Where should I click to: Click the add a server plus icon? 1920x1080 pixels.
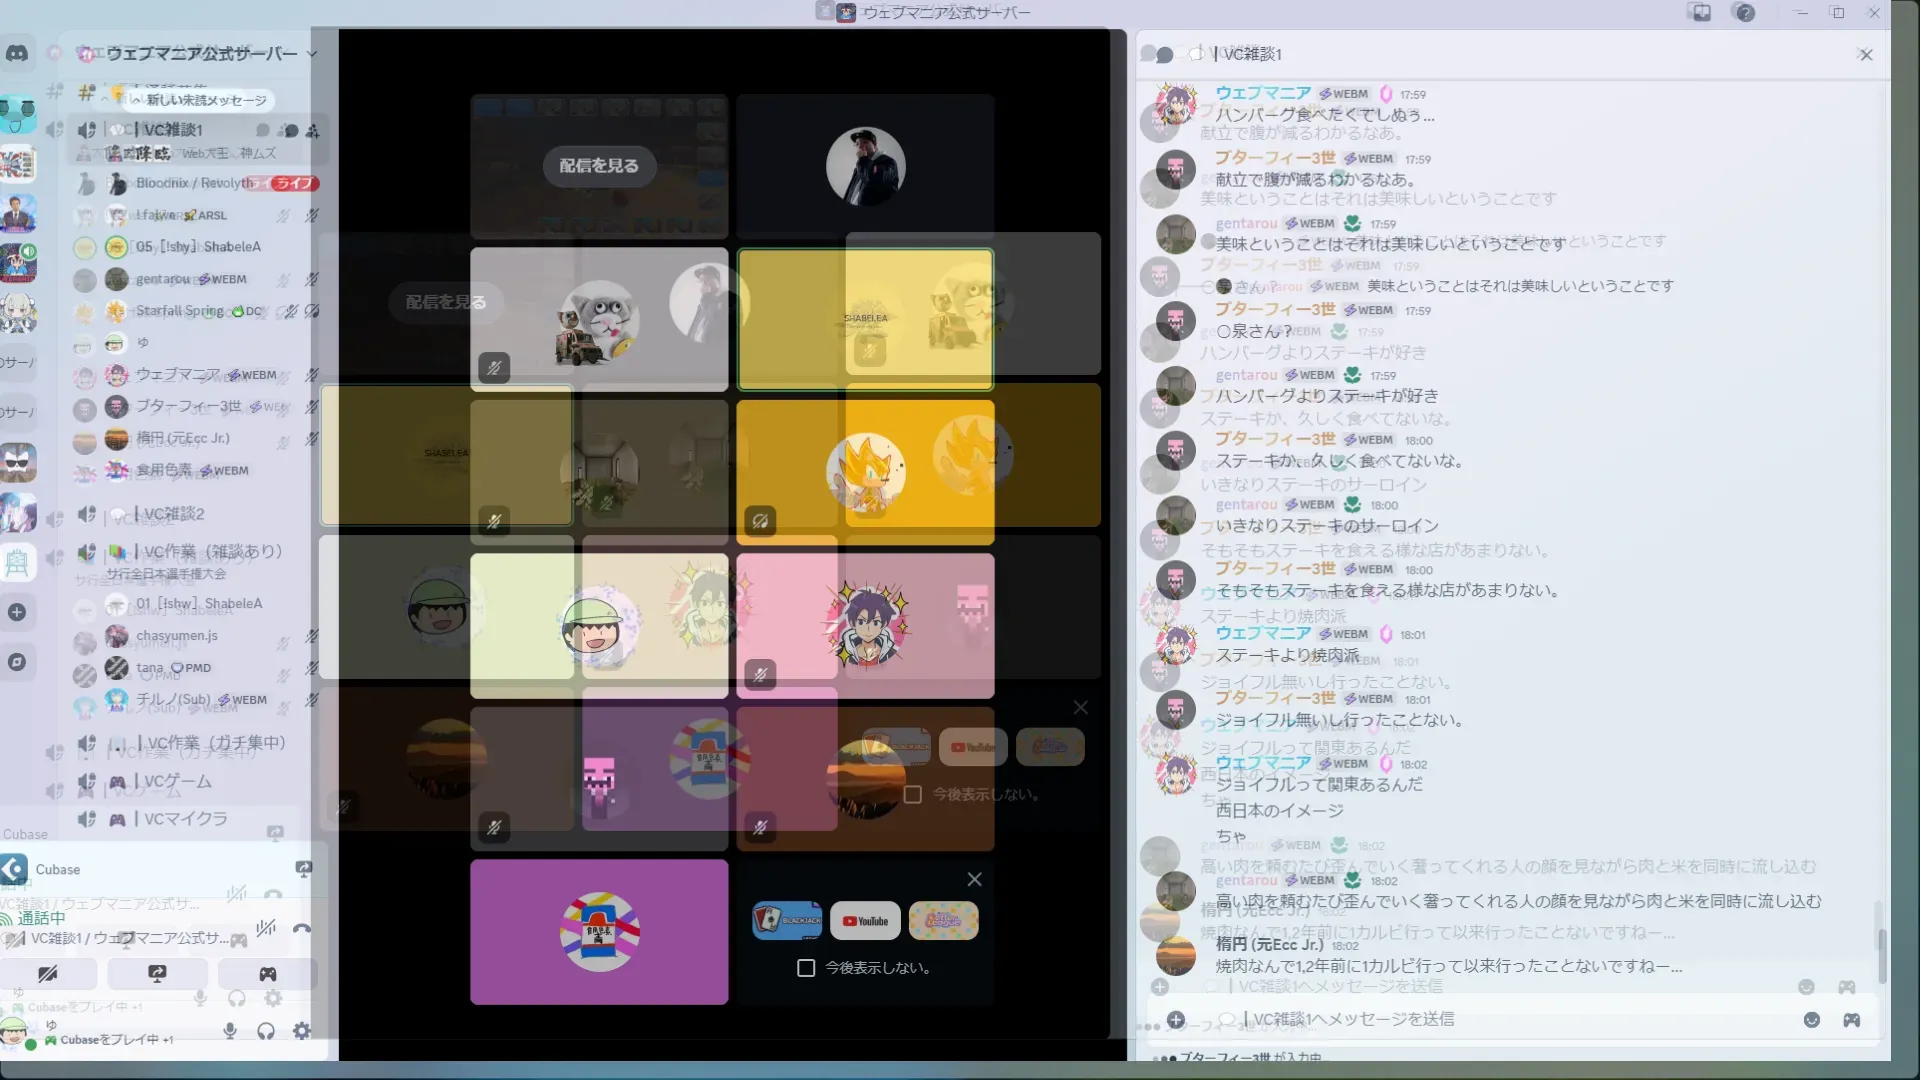click(17, 612)
